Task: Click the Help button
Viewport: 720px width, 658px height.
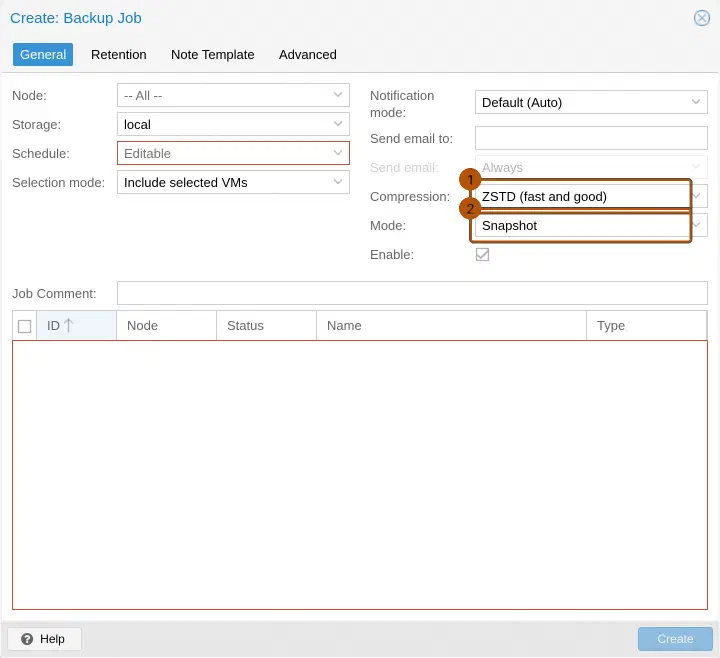Action: 45,639
